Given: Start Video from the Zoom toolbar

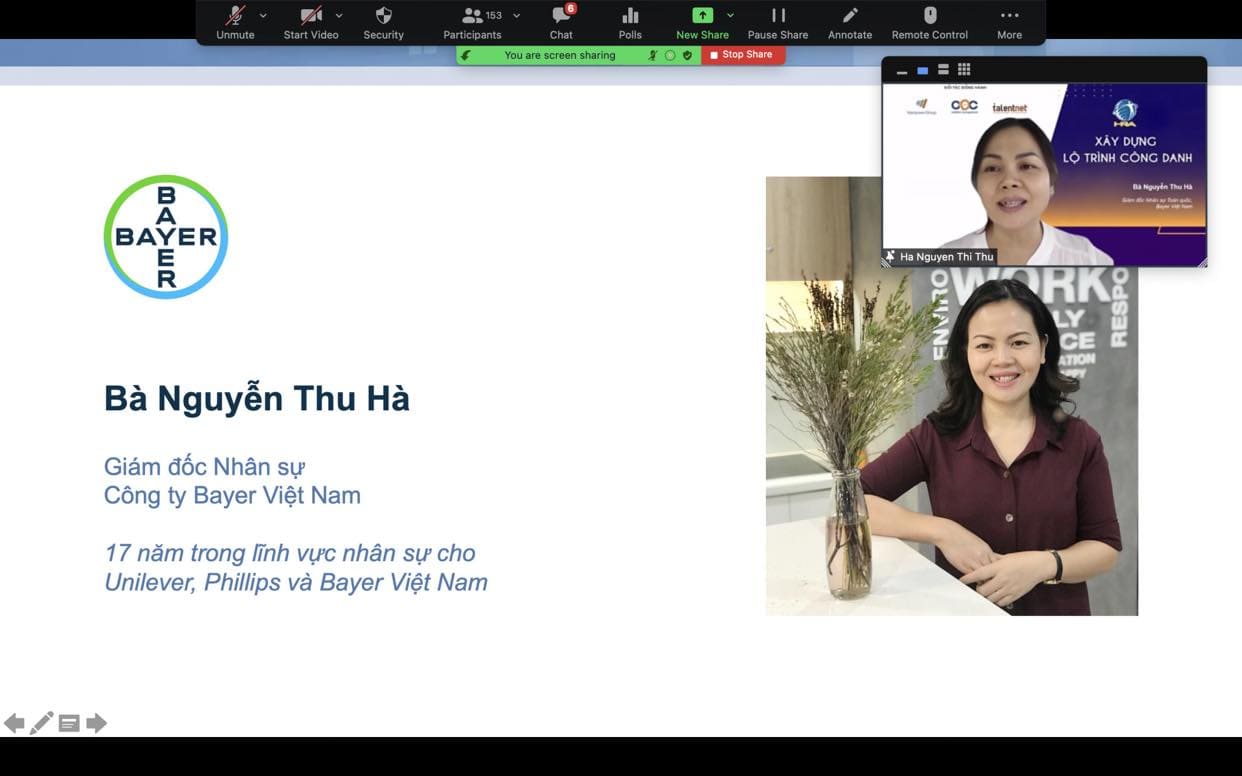Looking at the screenshot, I should pos(311,23).
